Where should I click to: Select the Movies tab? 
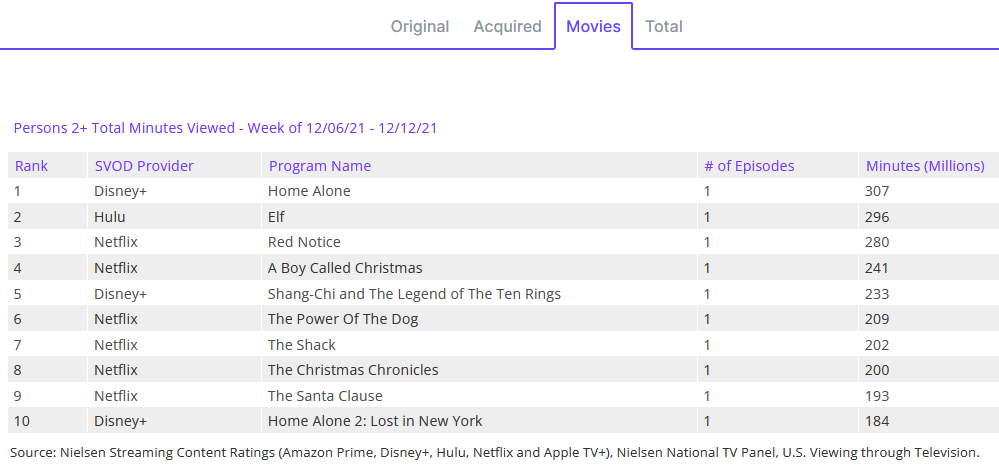click(x=593, y=27)
